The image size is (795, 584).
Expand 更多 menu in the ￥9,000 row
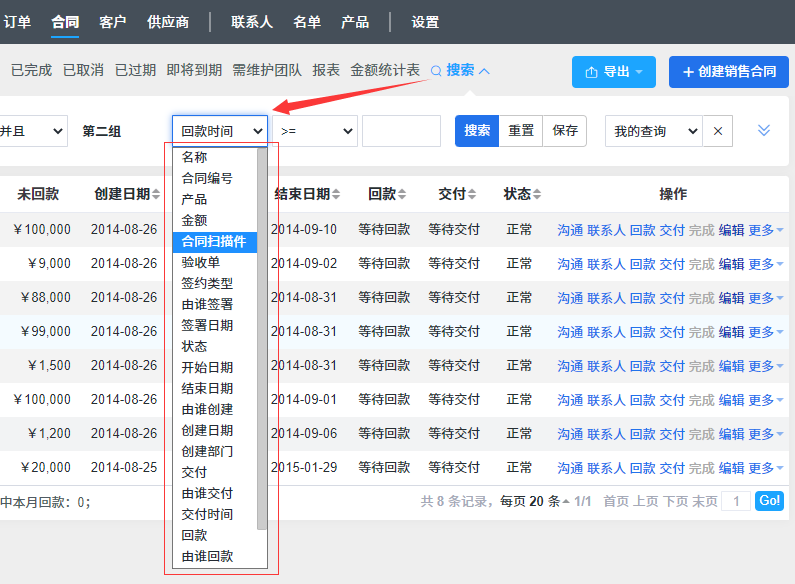(765, 264)
